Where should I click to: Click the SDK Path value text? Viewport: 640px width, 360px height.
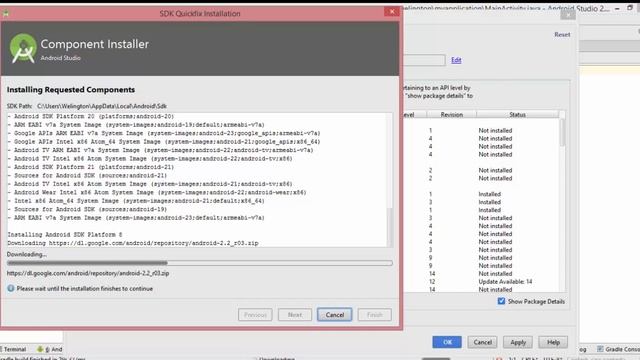(x=102, y=106)
